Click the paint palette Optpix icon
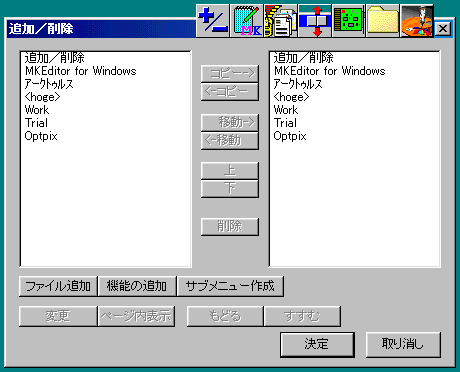This screenshot has height=372, width=460. point(417,21)
